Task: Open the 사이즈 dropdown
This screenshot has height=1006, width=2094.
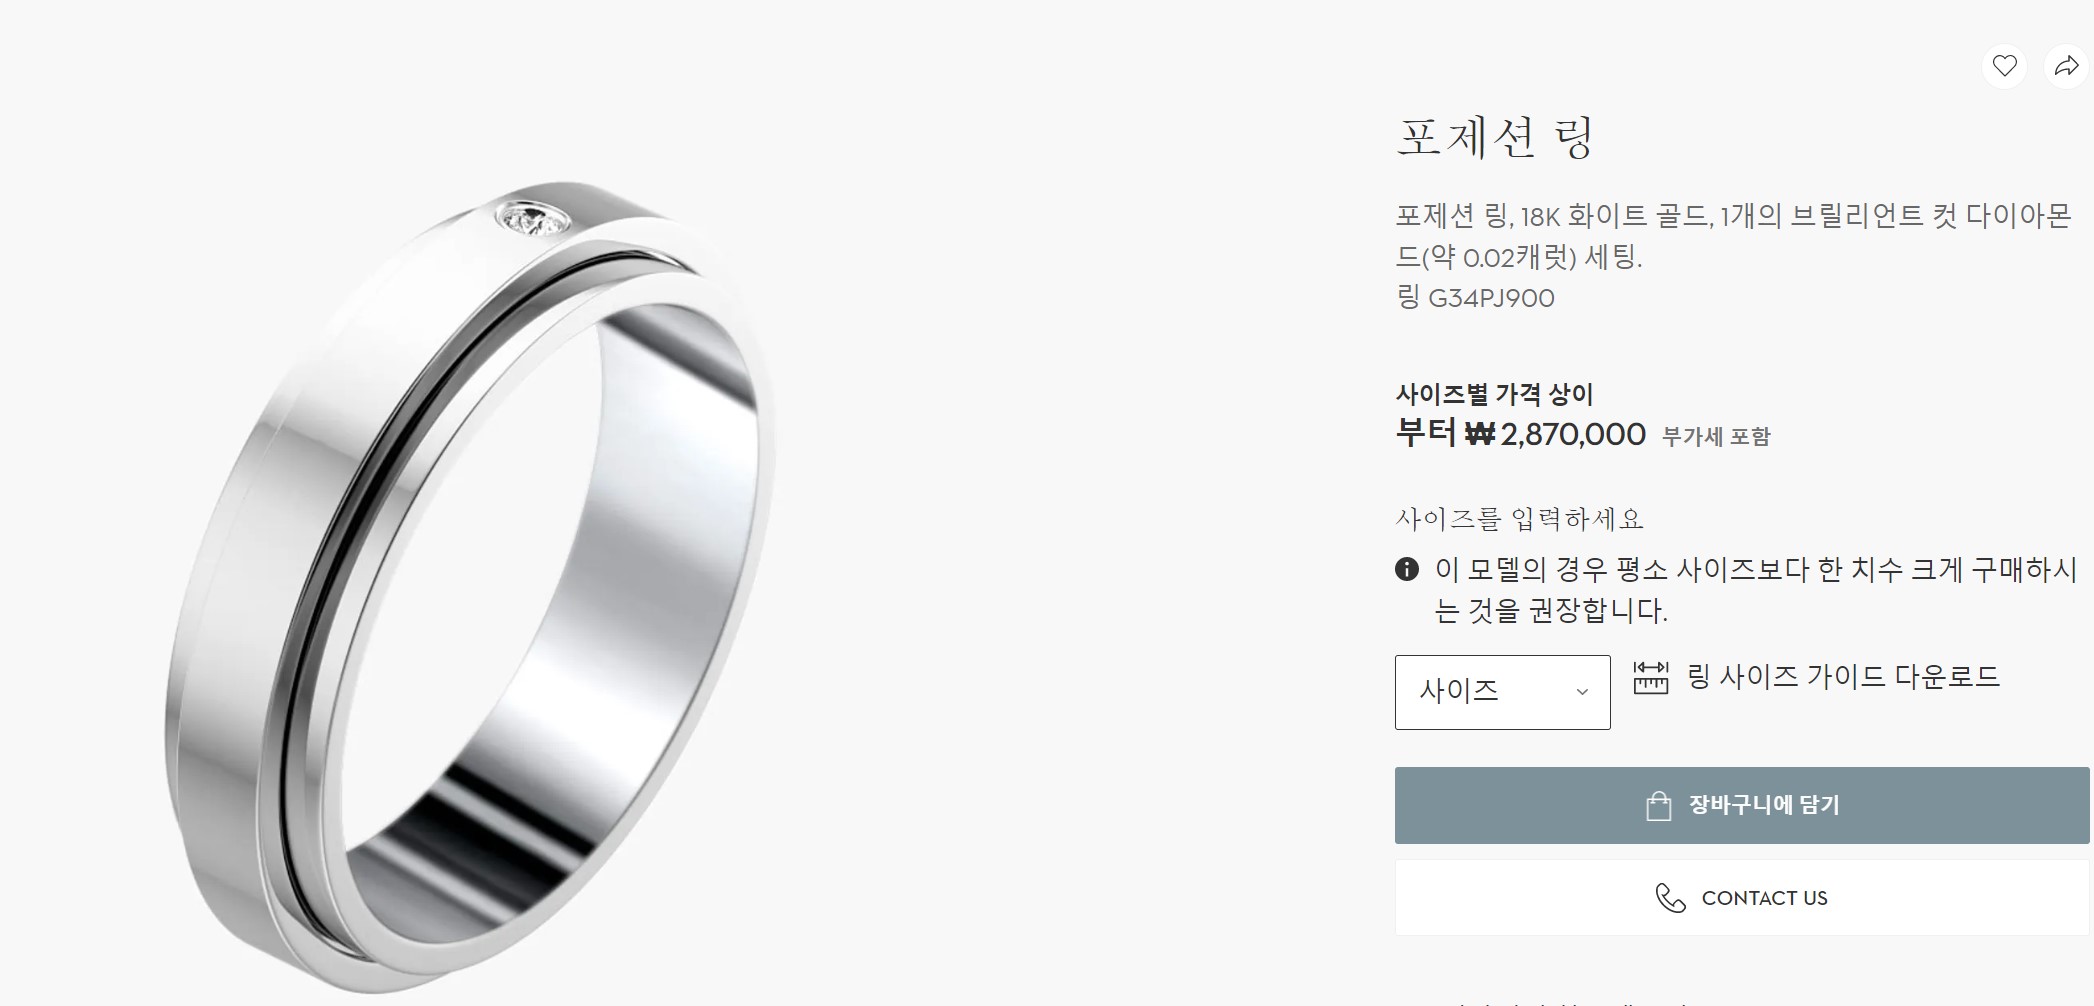Action: pyautogui.click(x=1502, y=692)
